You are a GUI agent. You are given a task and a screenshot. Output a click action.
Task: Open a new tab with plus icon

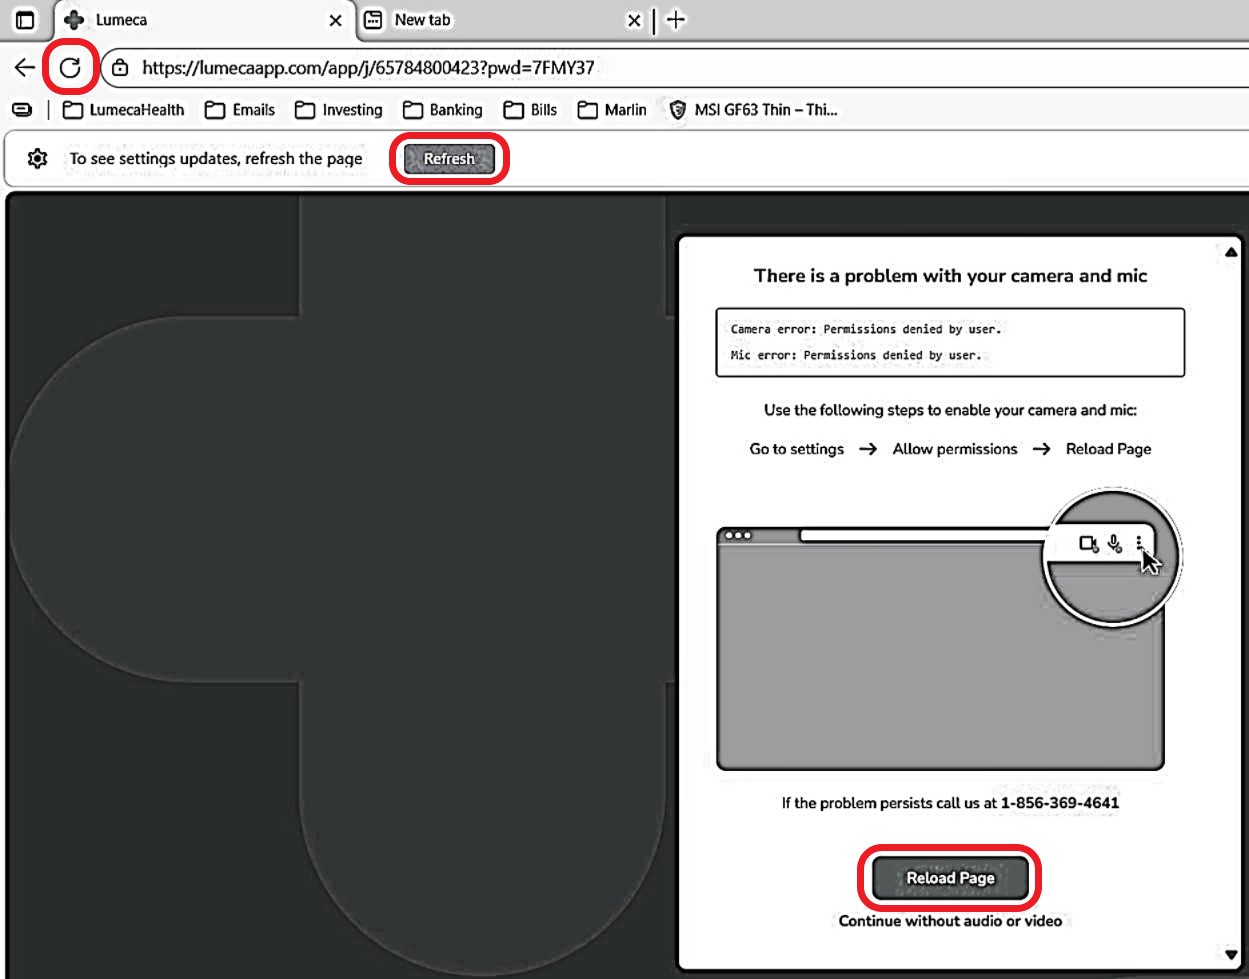676,20
